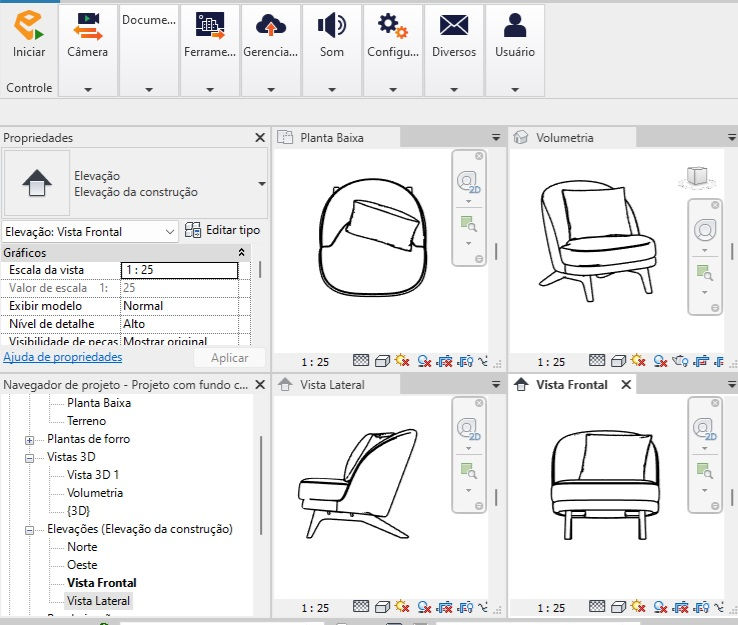Toggle shadows in Volumetria view
This screenshot has width=738, height=625.
click(660, 361)
